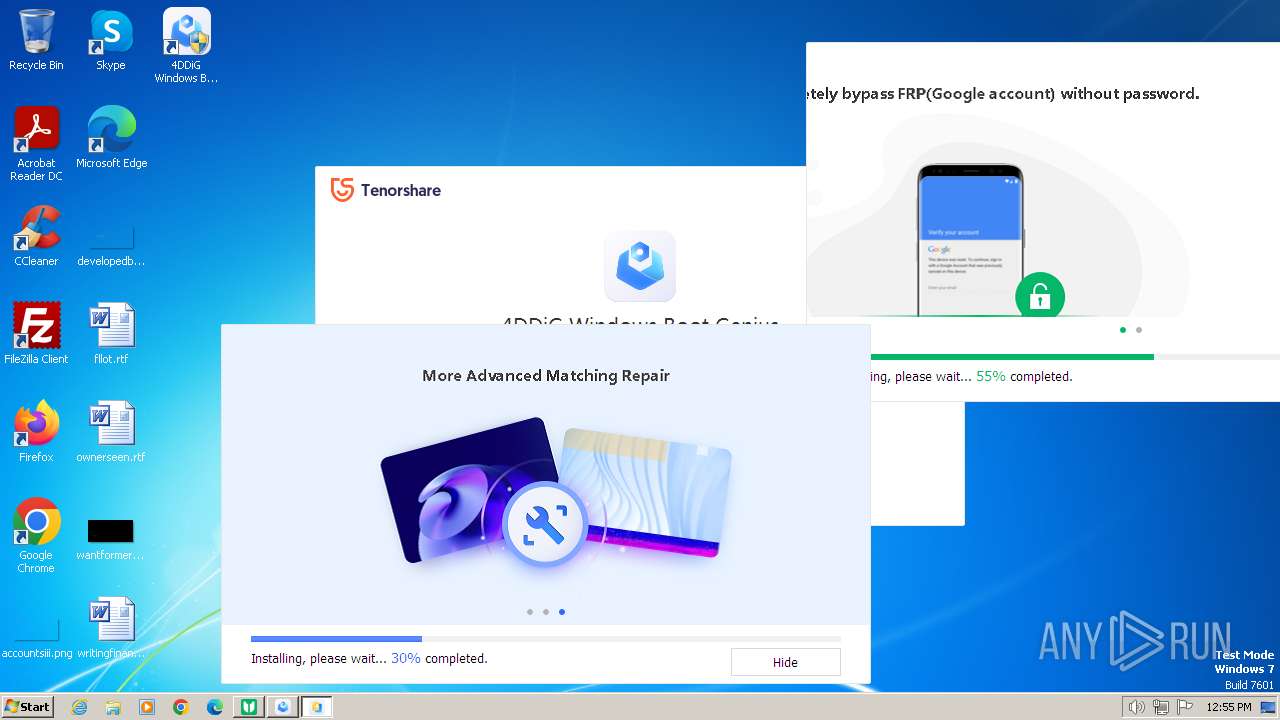The image size is (1280, 720).
Task: Launch Internet Explorer from the taskbar
Action: pos(79,707)
